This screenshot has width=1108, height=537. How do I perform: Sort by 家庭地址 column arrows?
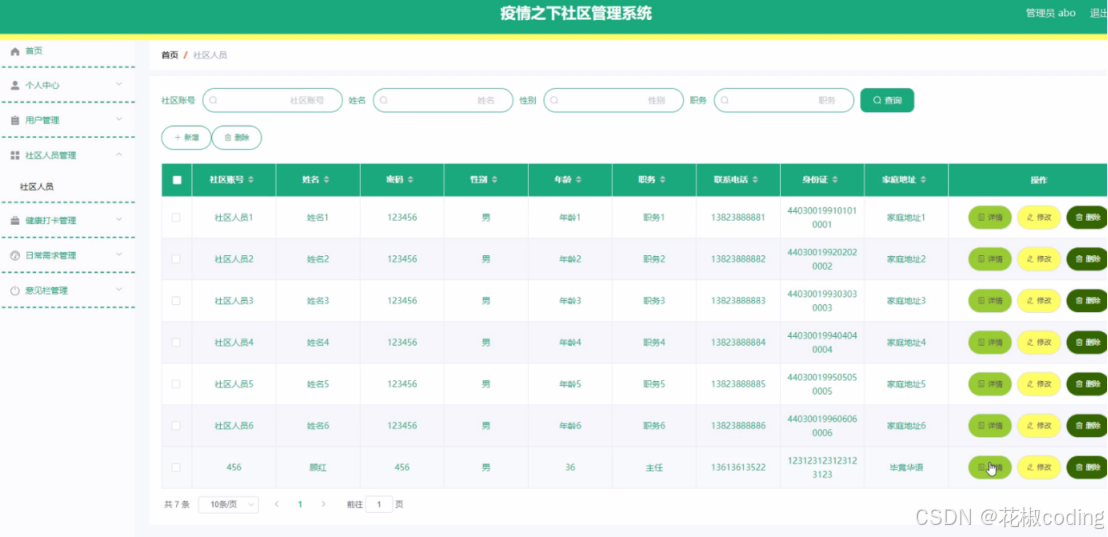(x=924, y=180)
